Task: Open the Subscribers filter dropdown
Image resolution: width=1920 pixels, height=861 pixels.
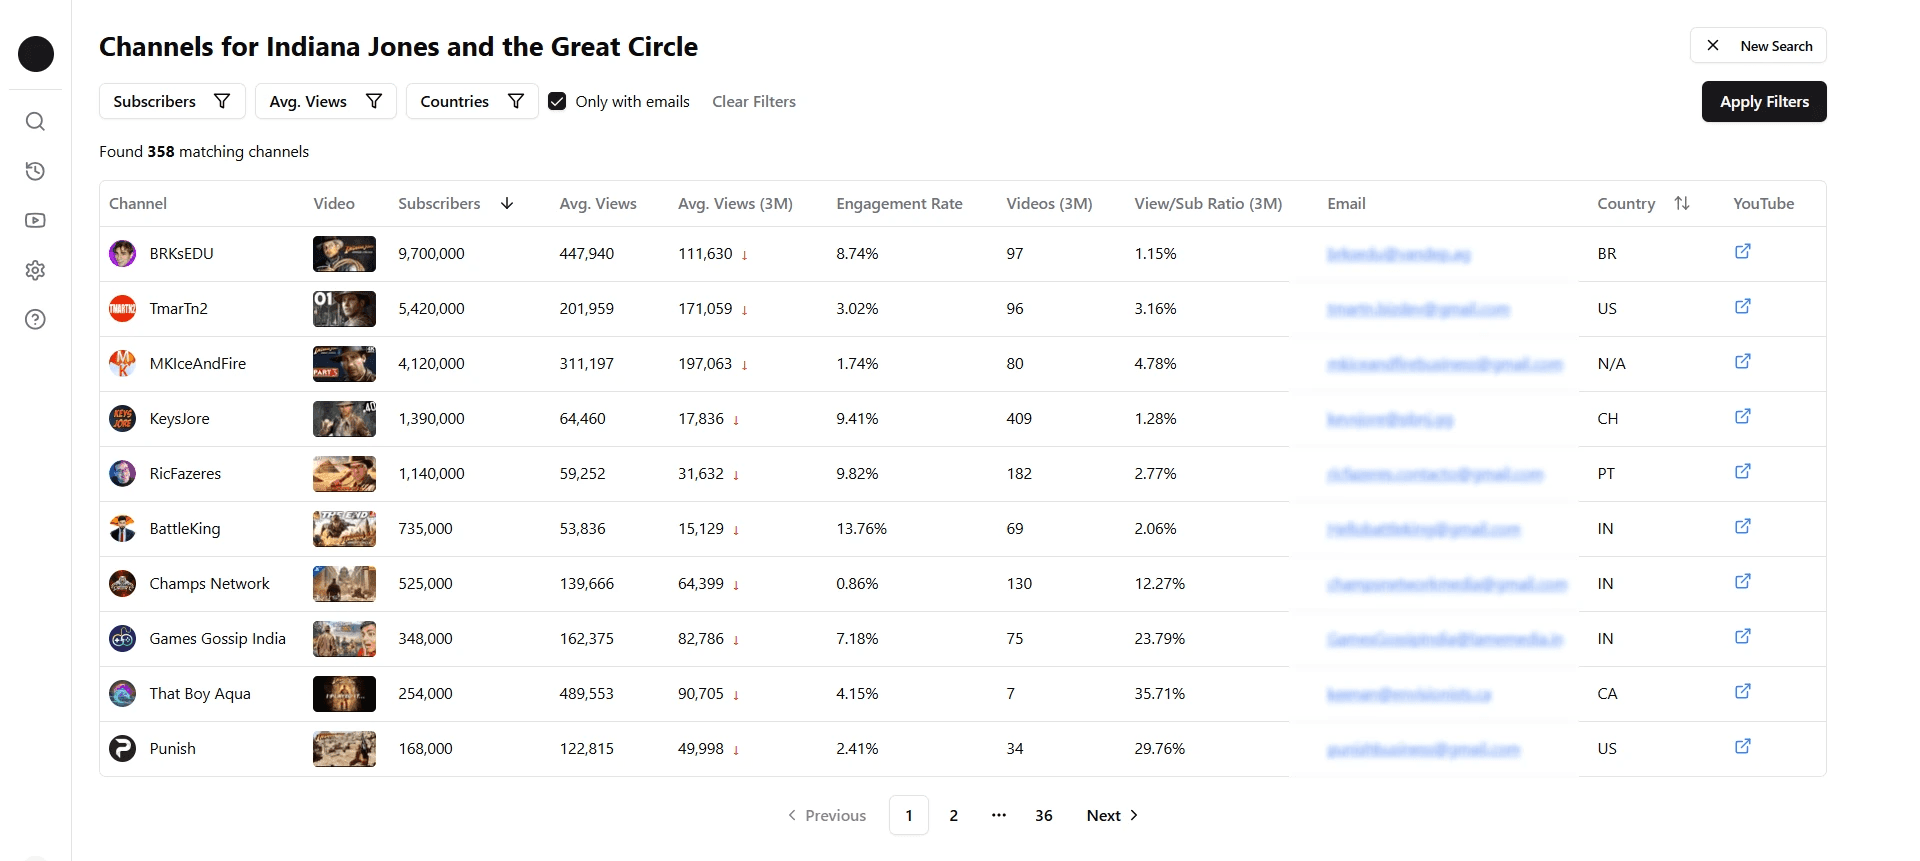Action: point(172,101)
